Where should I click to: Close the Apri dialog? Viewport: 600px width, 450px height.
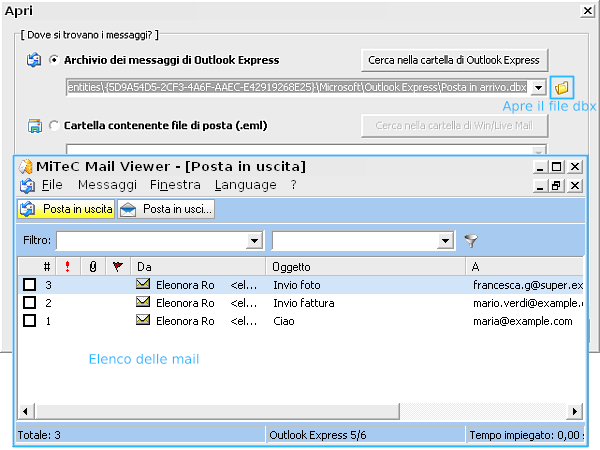[x=587, y=11]
